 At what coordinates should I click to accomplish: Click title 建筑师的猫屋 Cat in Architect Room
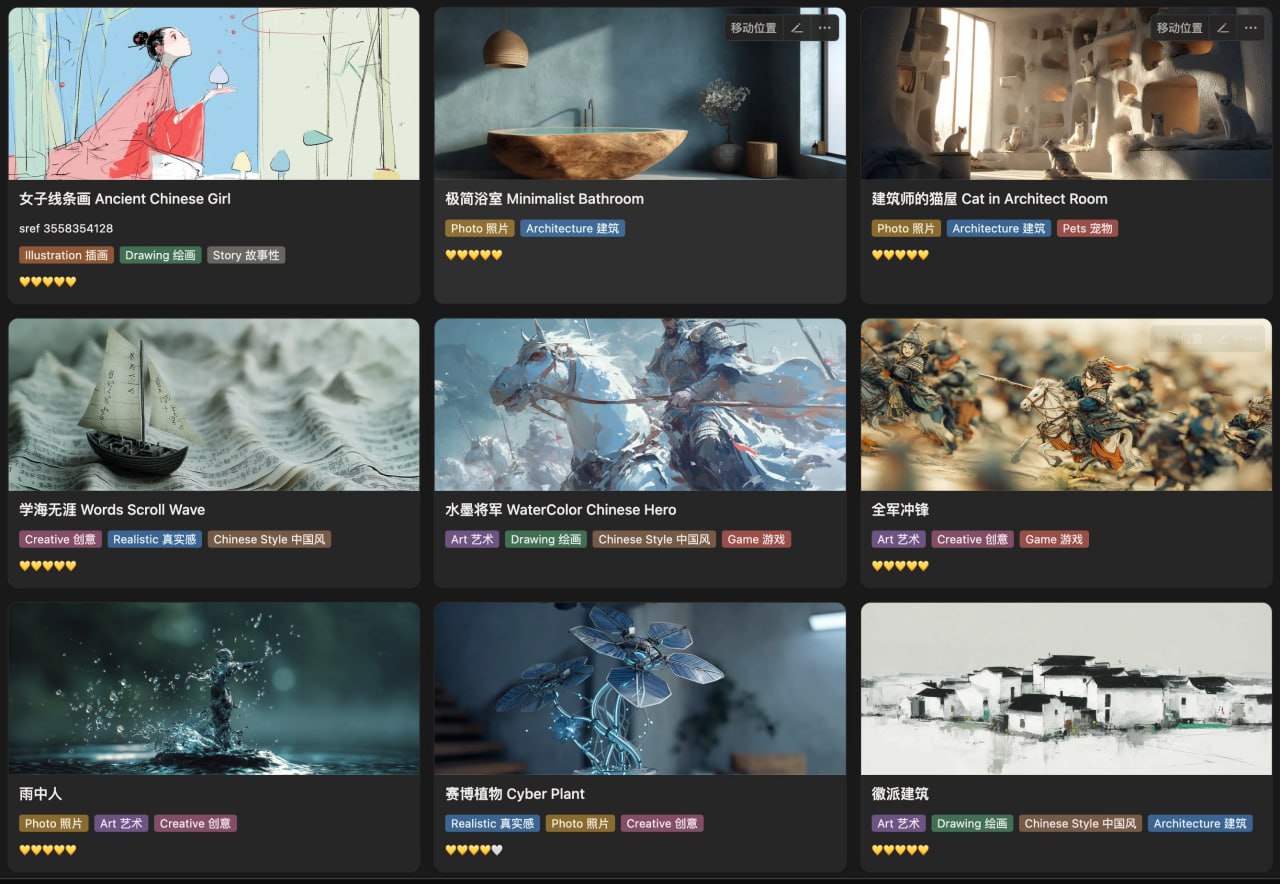(x=990, y=199)
